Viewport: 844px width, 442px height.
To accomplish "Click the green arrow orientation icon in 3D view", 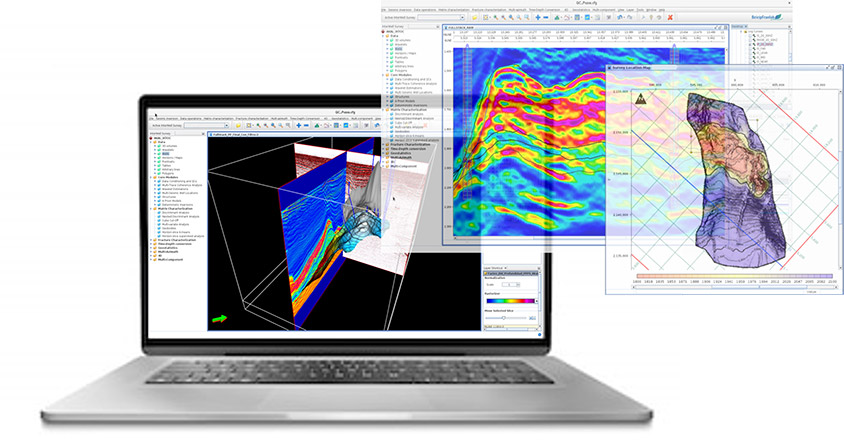I will pos(217,319).
